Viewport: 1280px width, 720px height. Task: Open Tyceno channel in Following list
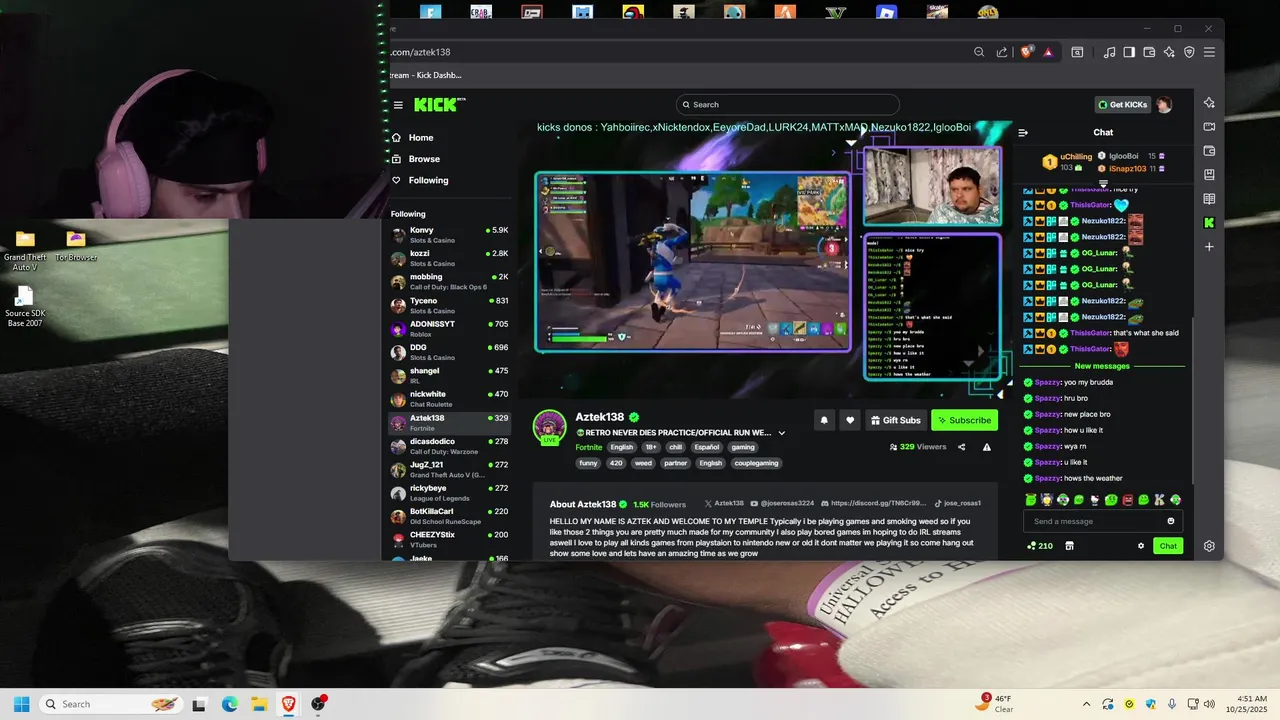pyautogui.click(x=448, y=305)
